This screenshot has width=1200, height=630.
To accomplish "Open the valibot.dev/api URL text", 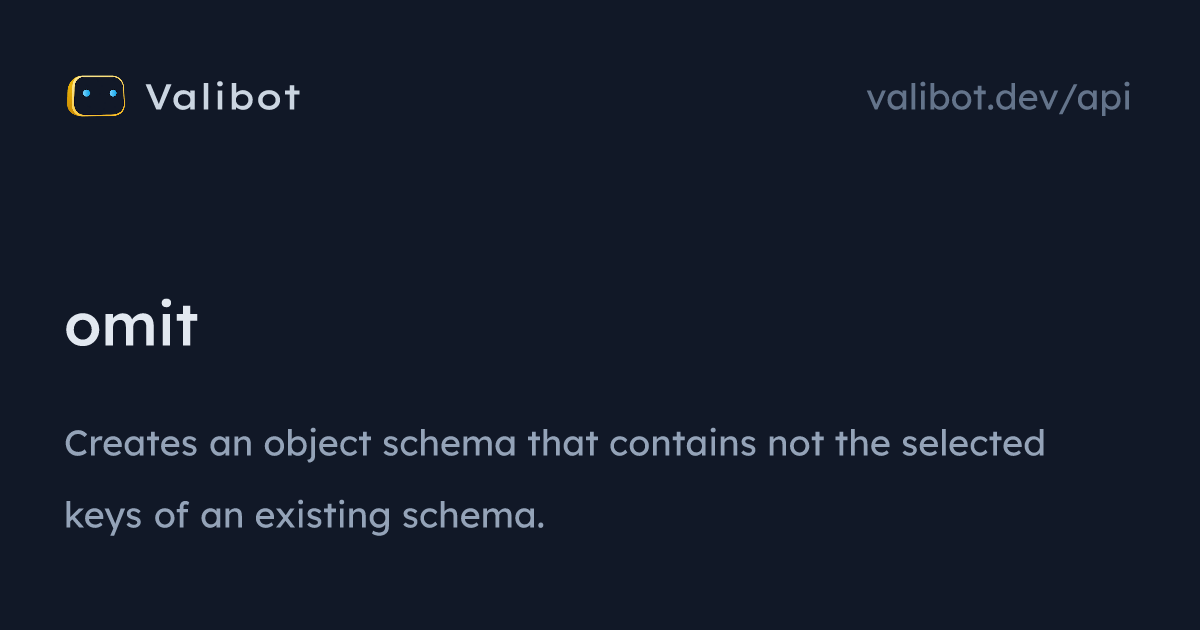I will (x=999, y=97).
